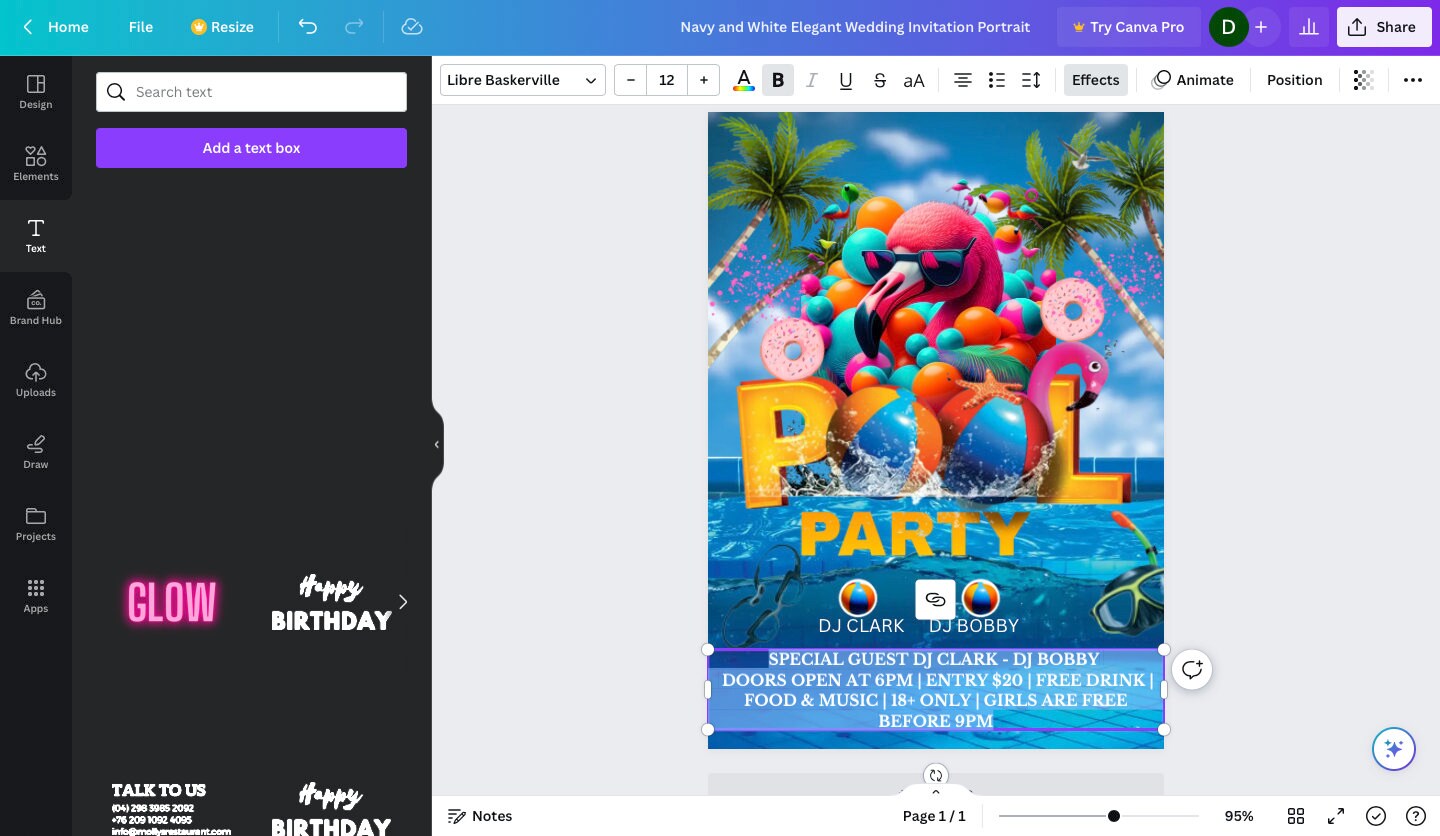This screenshot has width=1440, height=836.
Task: Expand the Happy Birthday templates row
Action: [403, 602]
